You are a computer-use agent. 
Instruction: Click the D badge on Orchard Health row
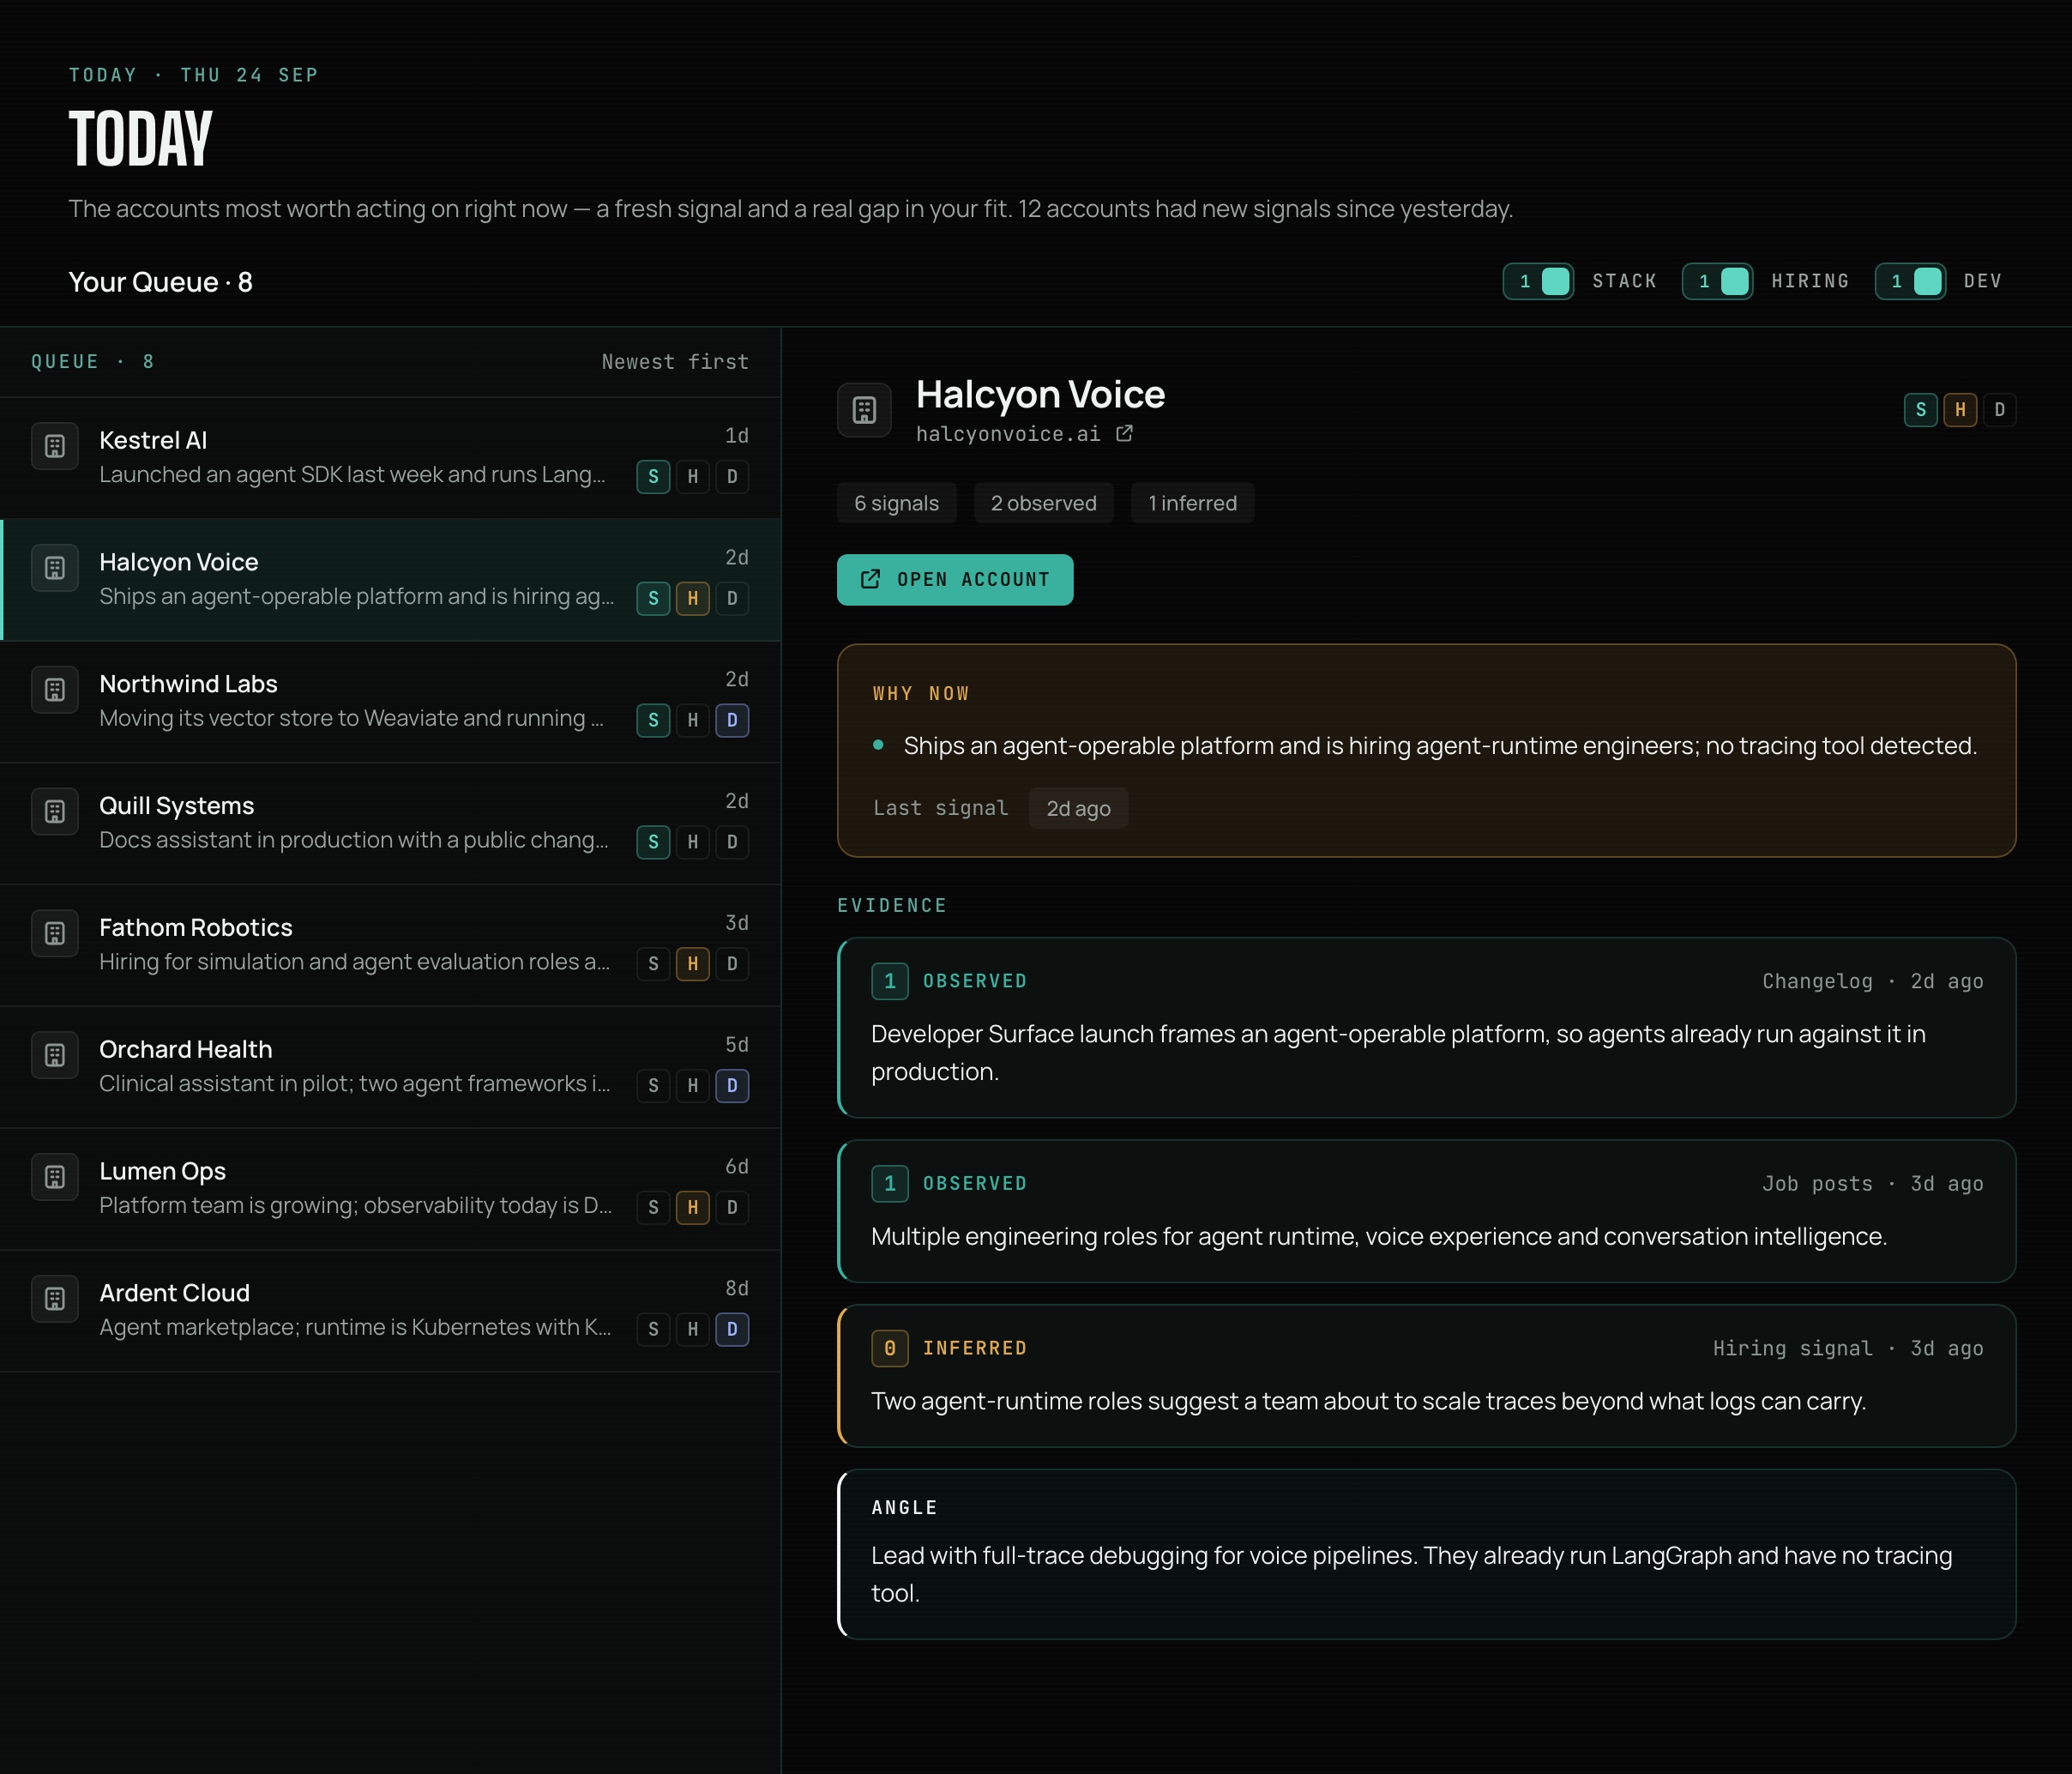tap(732, 1086)
